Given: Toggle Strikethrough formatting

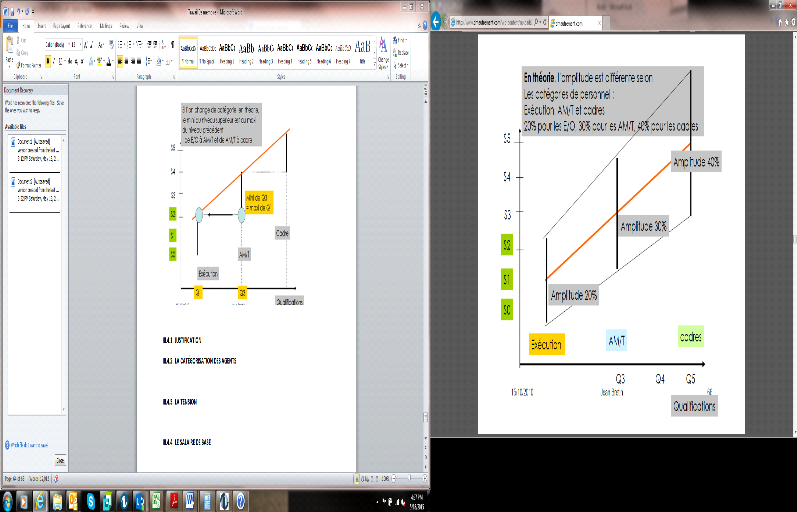Looking at the screenshot, I should (70, 61).
